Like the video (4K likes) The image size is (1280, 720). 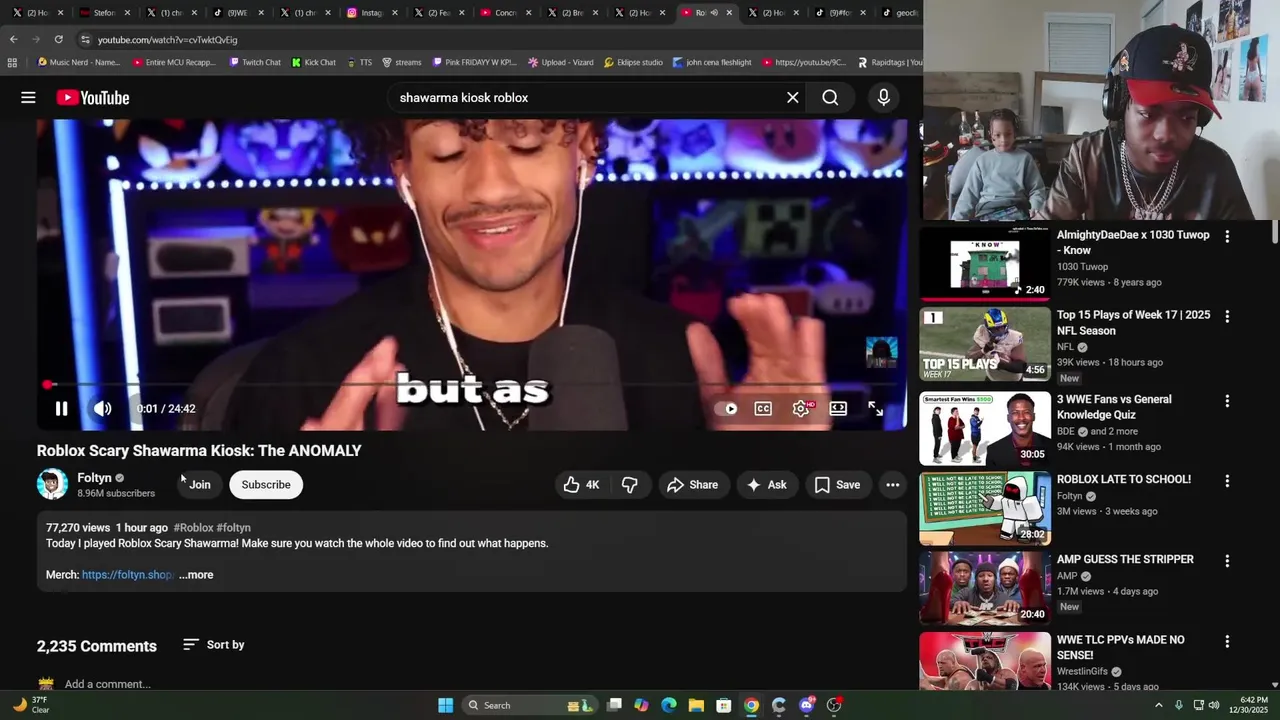pyautogui.click(x=581, y=484)
